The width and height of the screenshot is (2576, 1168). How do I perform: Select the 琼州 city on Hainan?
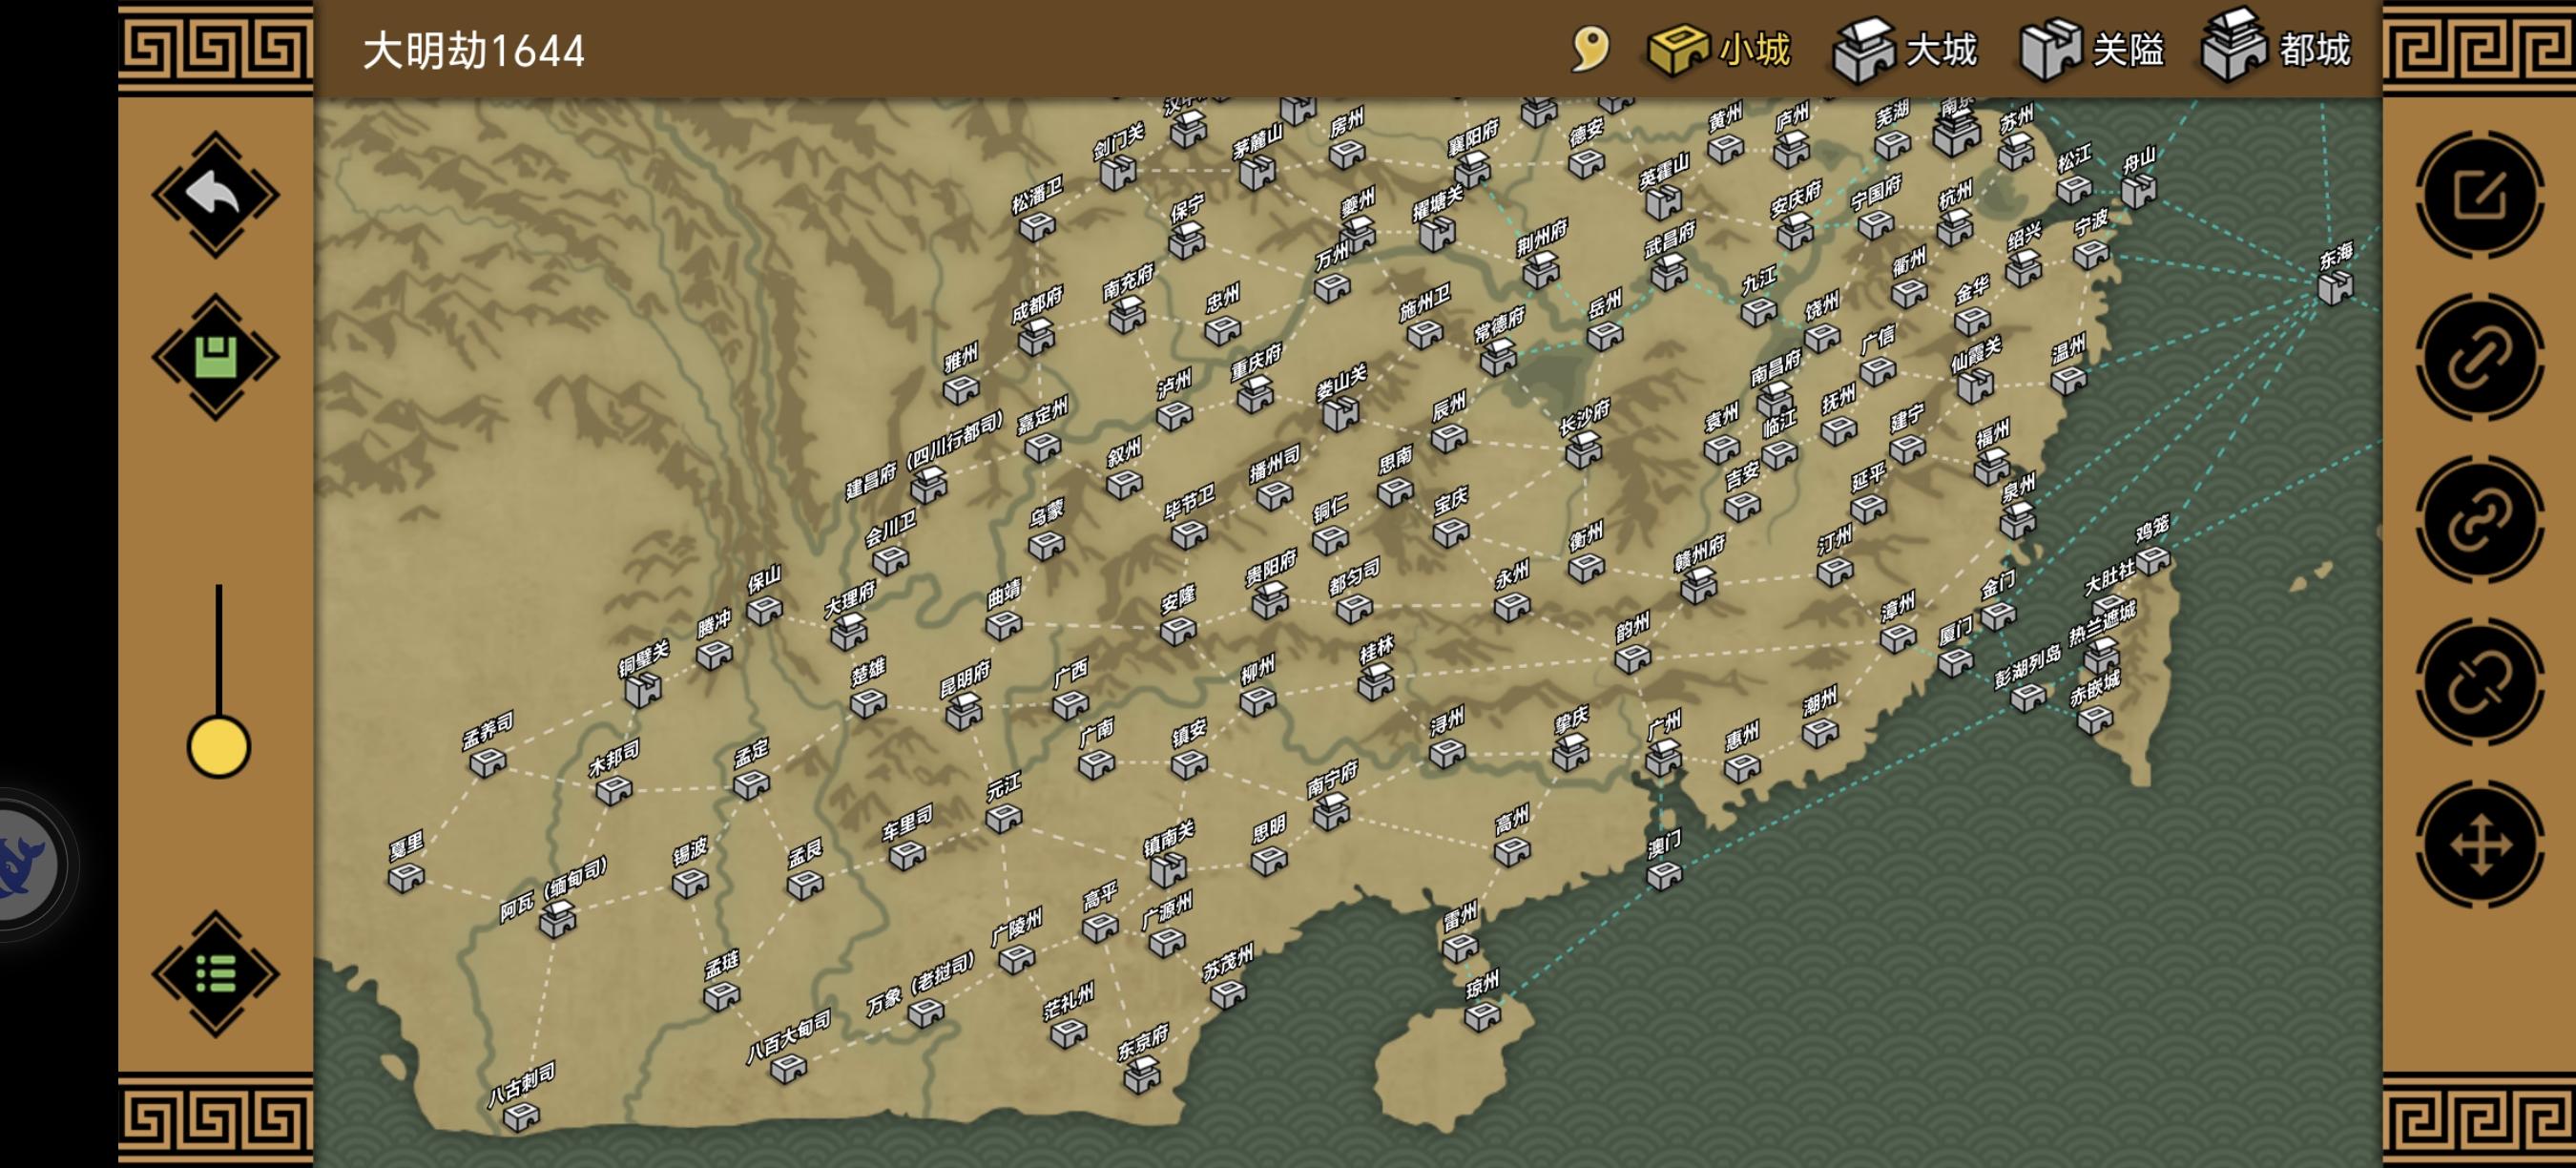tap(1482, 1017)
